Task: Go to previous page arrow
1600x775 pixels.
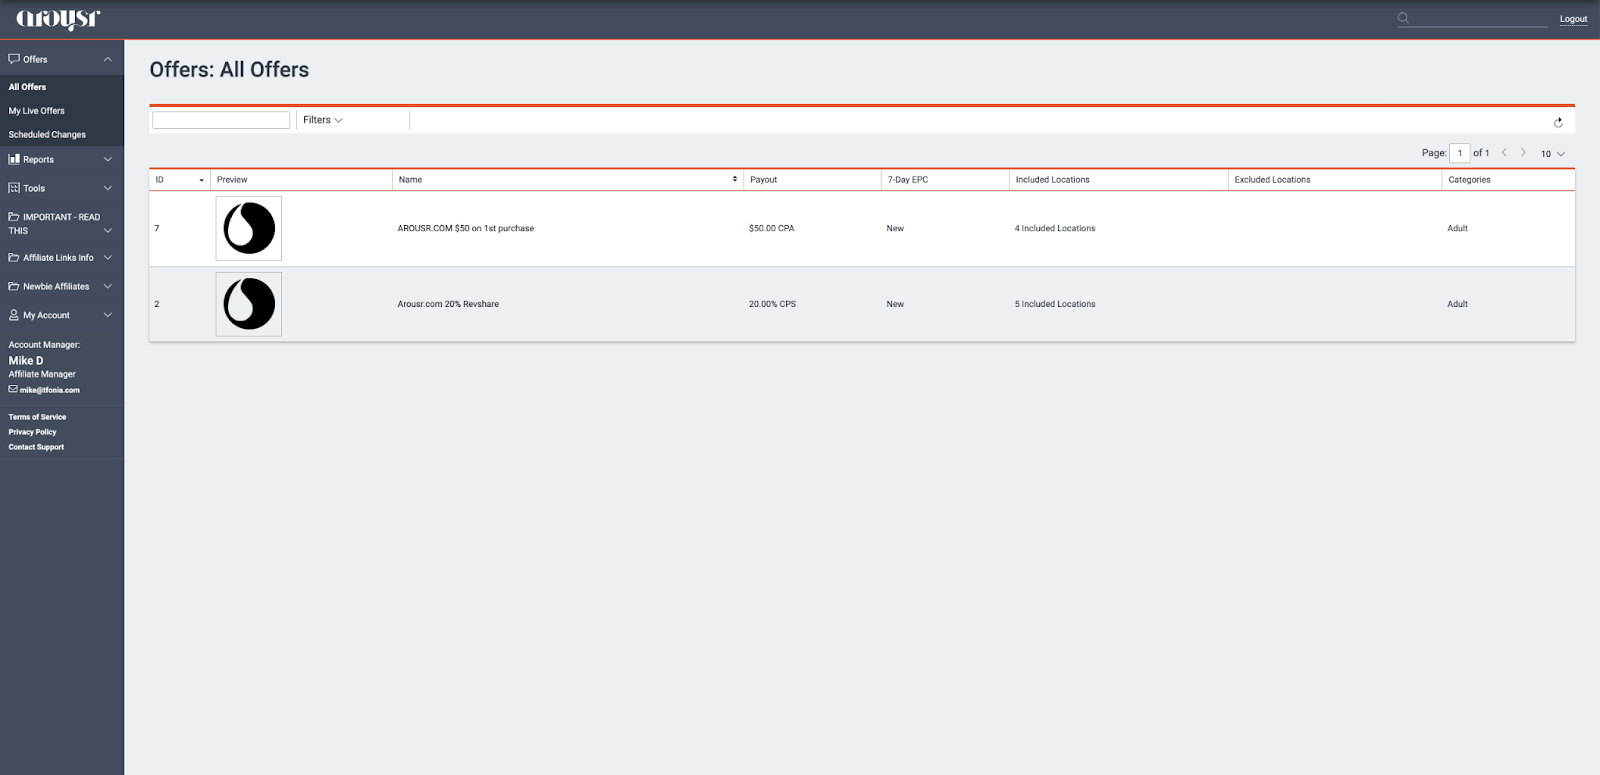Action: click(x=1504, y=153)
